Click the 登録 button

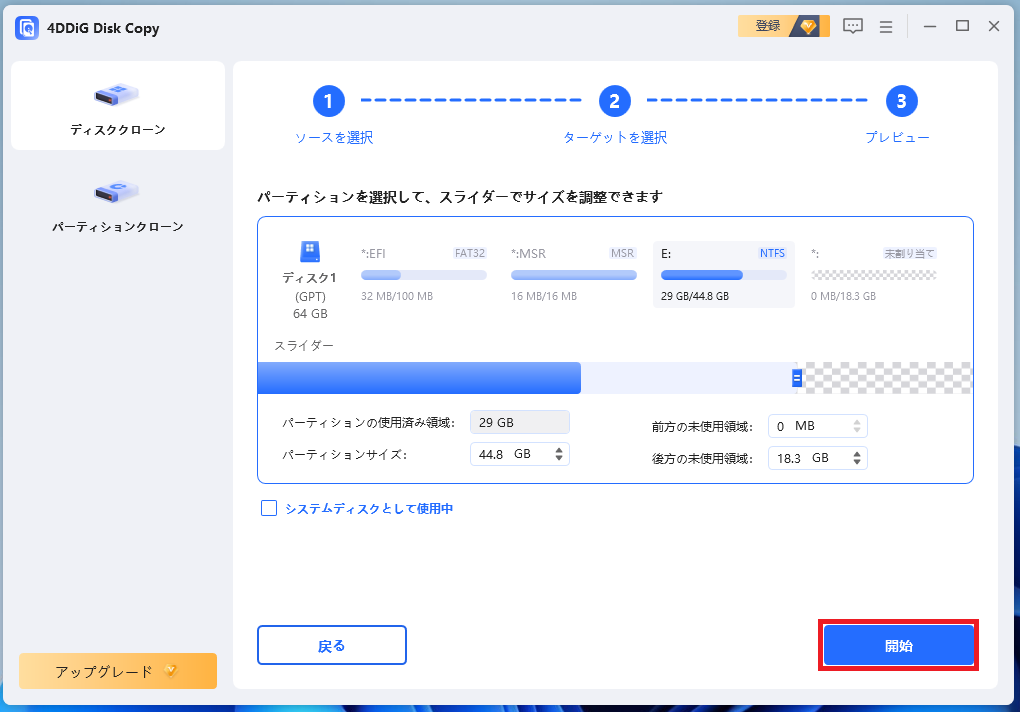(768, 25)
